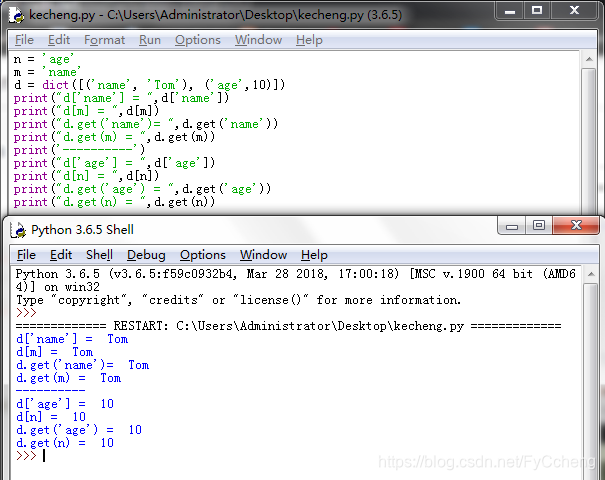Click the Shell vertical scrollbar track
Viewport: 605px width, 480px height.
tap(591, 380)
